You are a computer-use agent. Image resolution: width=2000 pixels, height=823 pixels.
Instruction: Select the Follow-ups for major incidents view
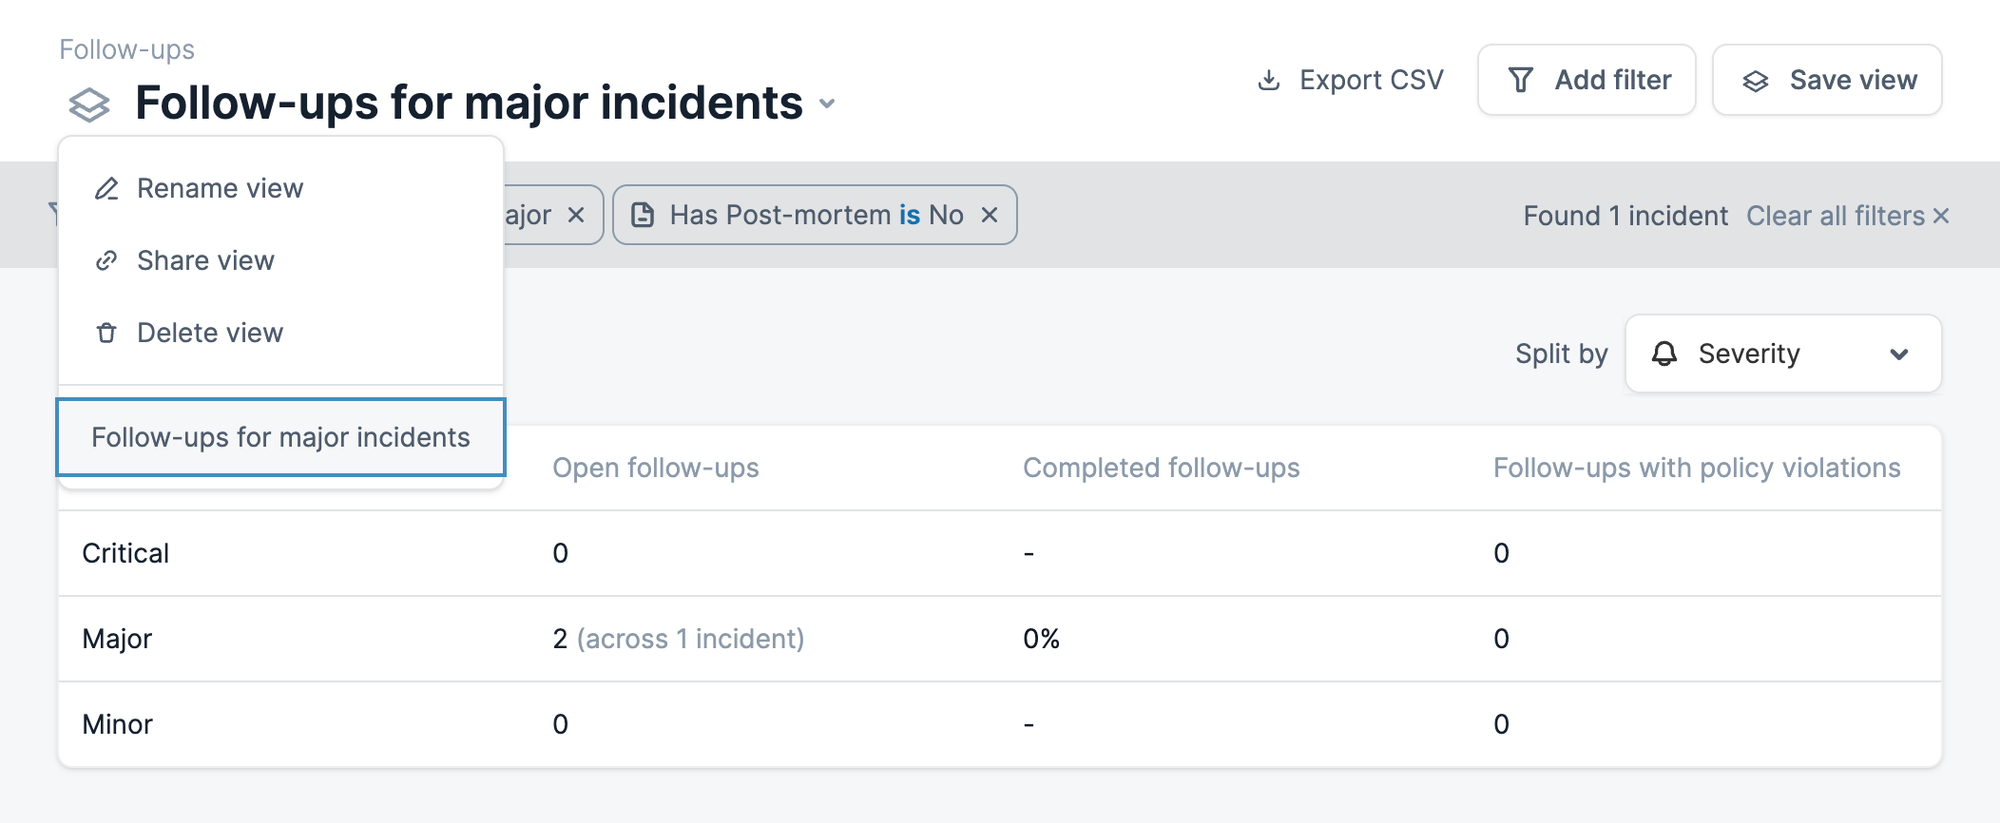point(280,437)
